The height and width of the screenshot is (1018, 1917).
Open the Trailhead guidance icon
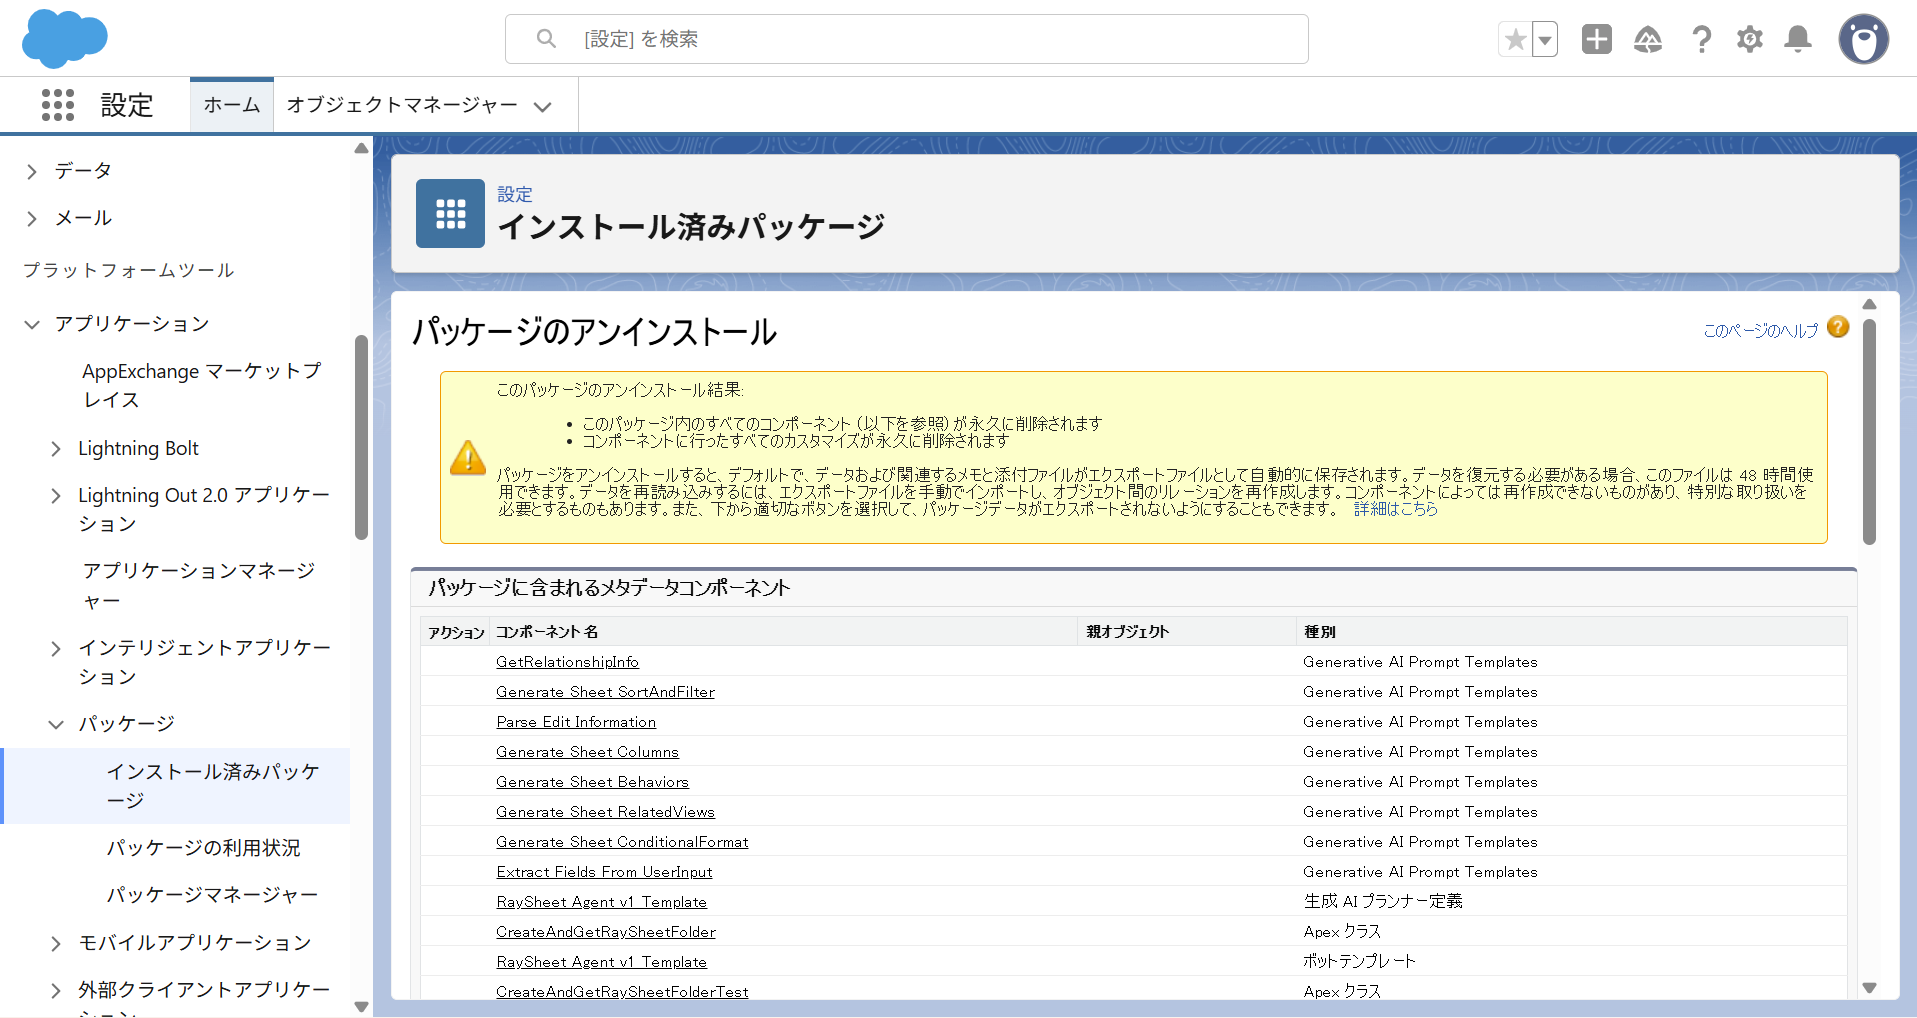coord(1647,40)
